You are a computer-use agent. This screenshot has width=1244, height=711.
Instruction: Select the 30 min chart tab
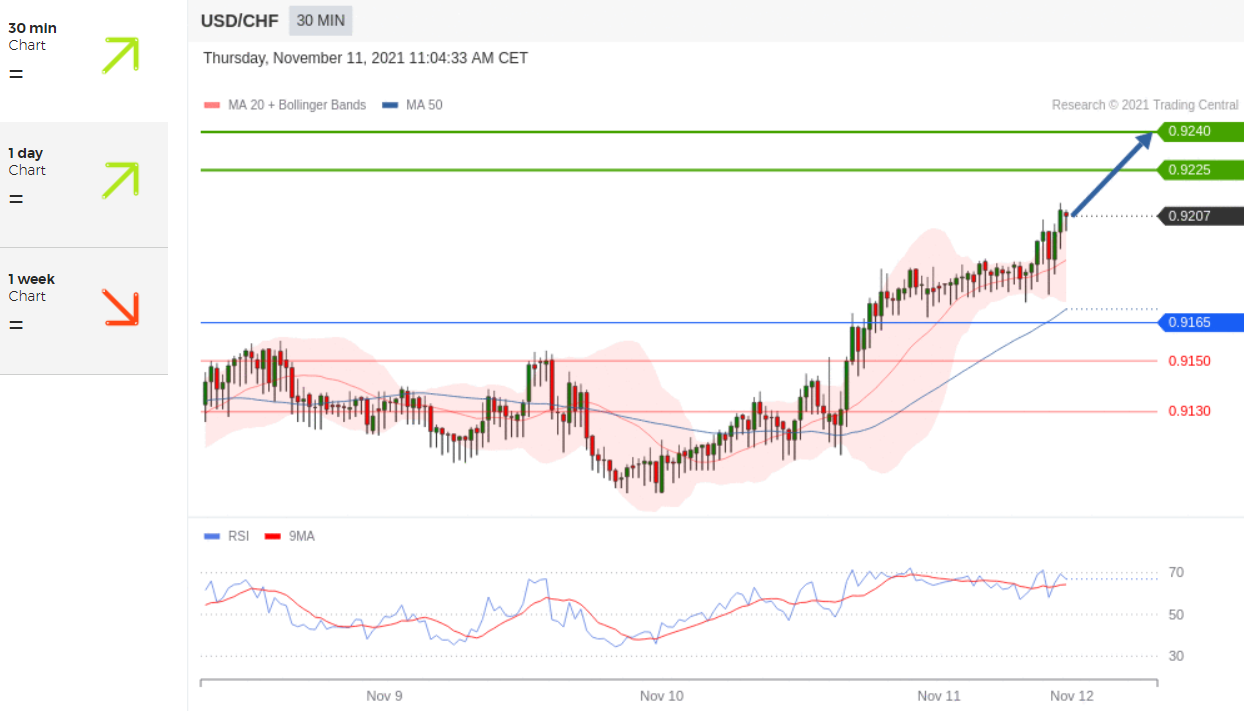(x=84, y=59)
